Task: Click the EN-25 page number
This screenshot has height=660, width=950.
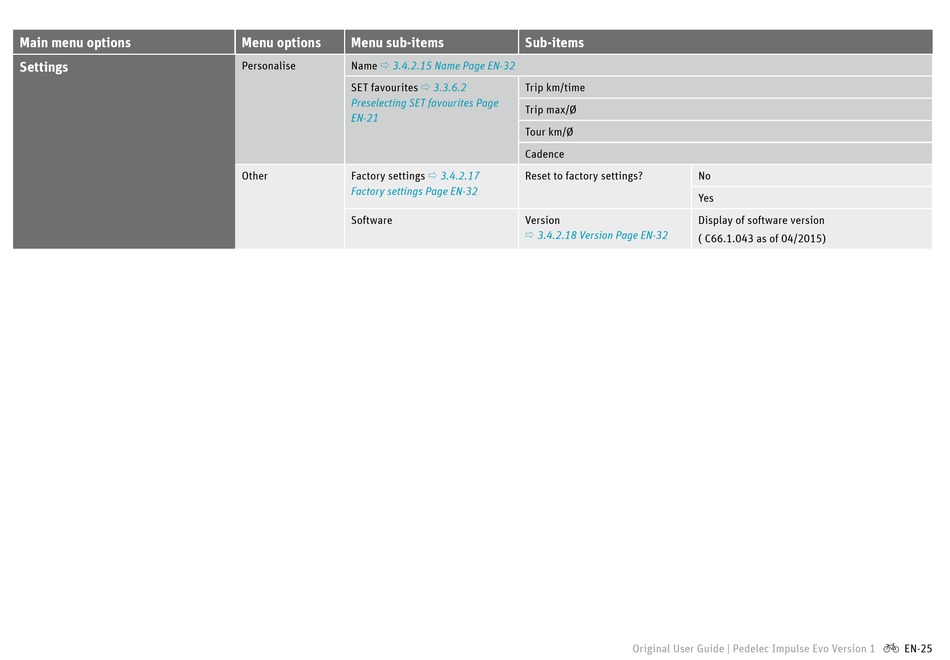Action: [x=918, y=648]
